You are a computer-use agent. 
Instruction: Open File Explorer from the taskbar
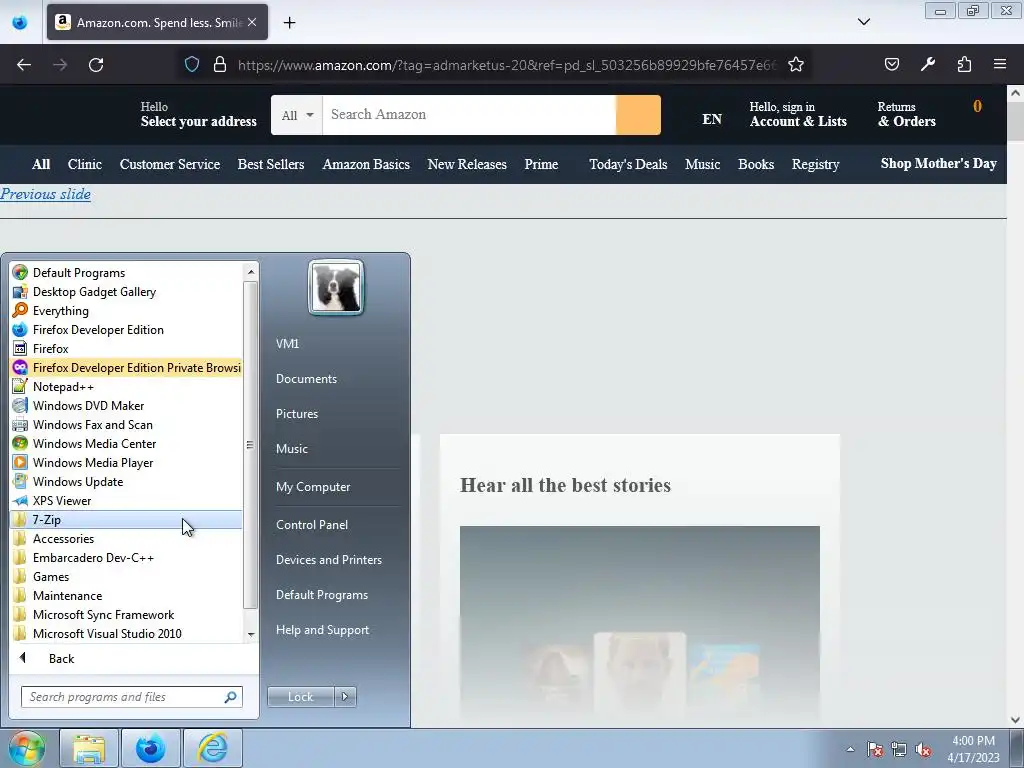pyautogui.click(x=89, y=748)
